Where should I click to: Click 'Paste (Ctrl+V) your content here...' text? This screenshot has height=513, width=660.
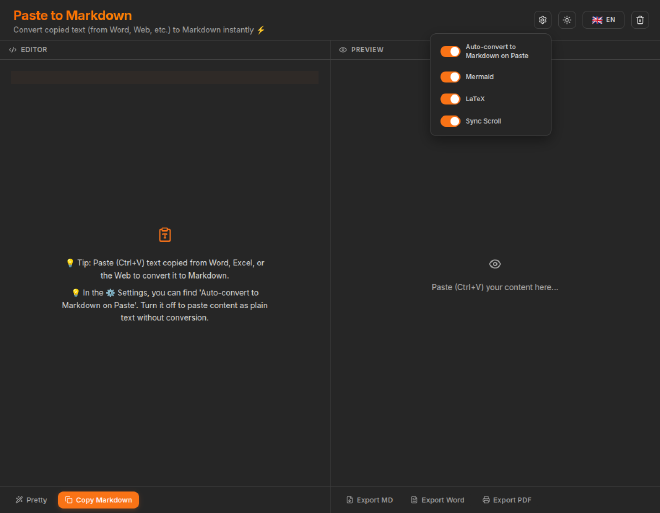point(495,287)
